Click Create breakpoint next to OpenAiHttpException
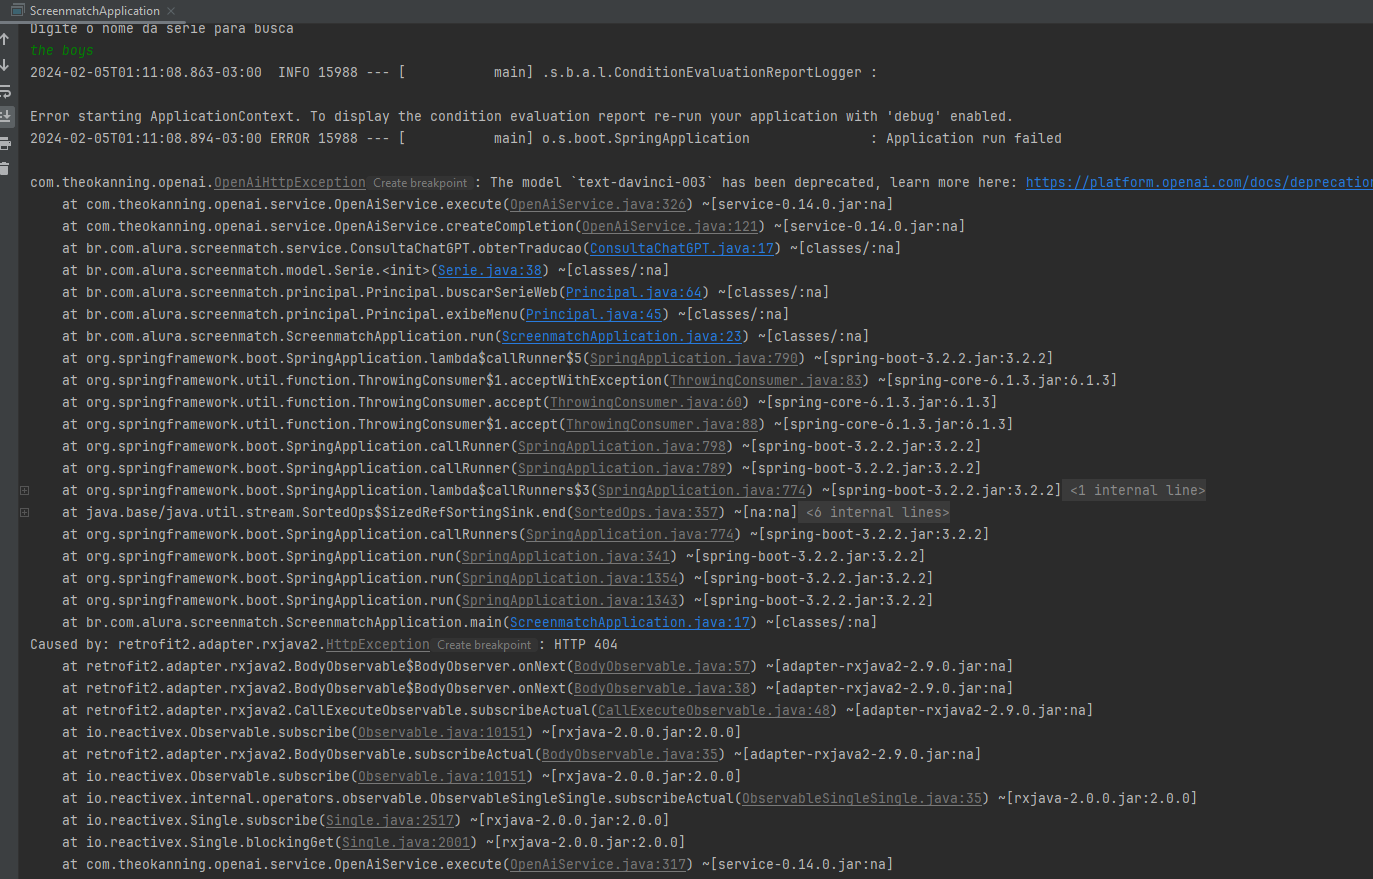 (420, 183)
